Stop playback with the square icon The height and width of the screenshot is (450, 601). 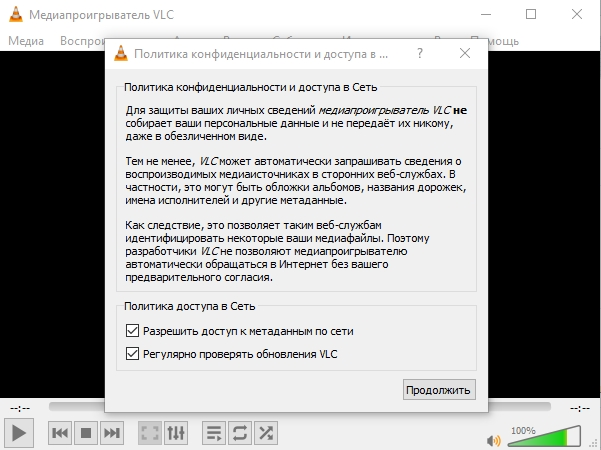pos(86,433)
